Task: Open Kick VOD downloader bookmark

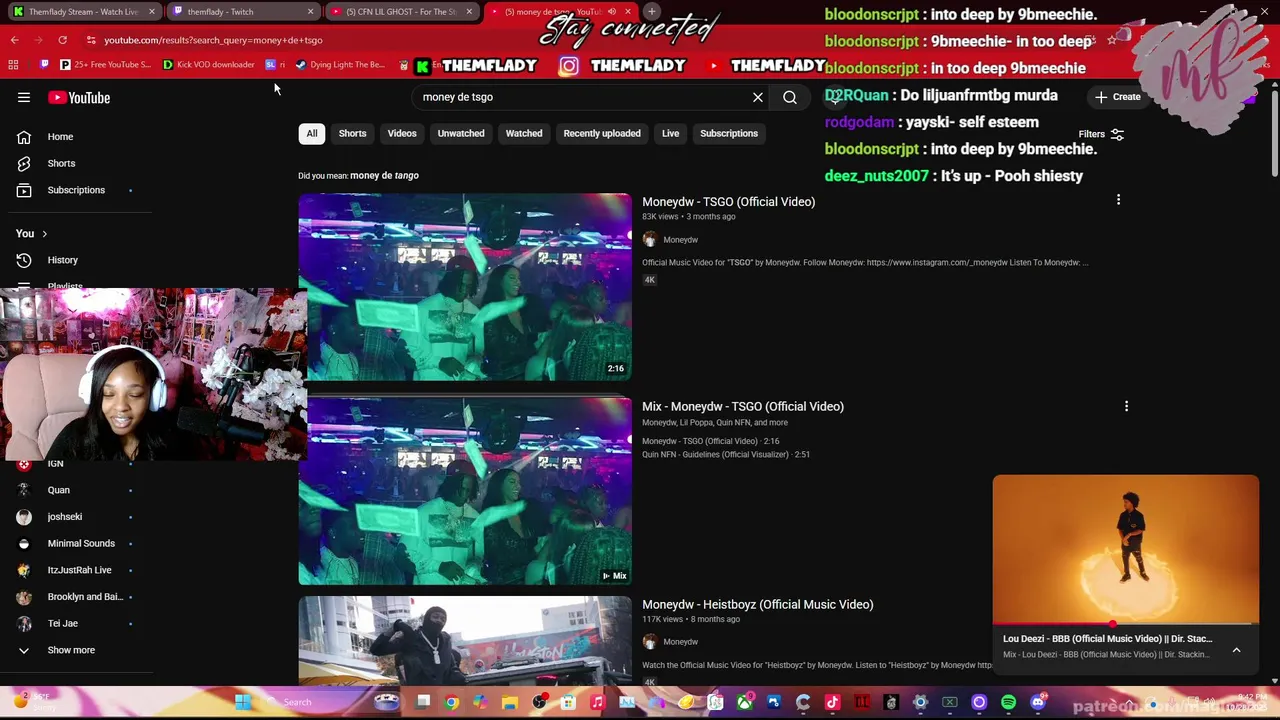Action: (208, 65)
